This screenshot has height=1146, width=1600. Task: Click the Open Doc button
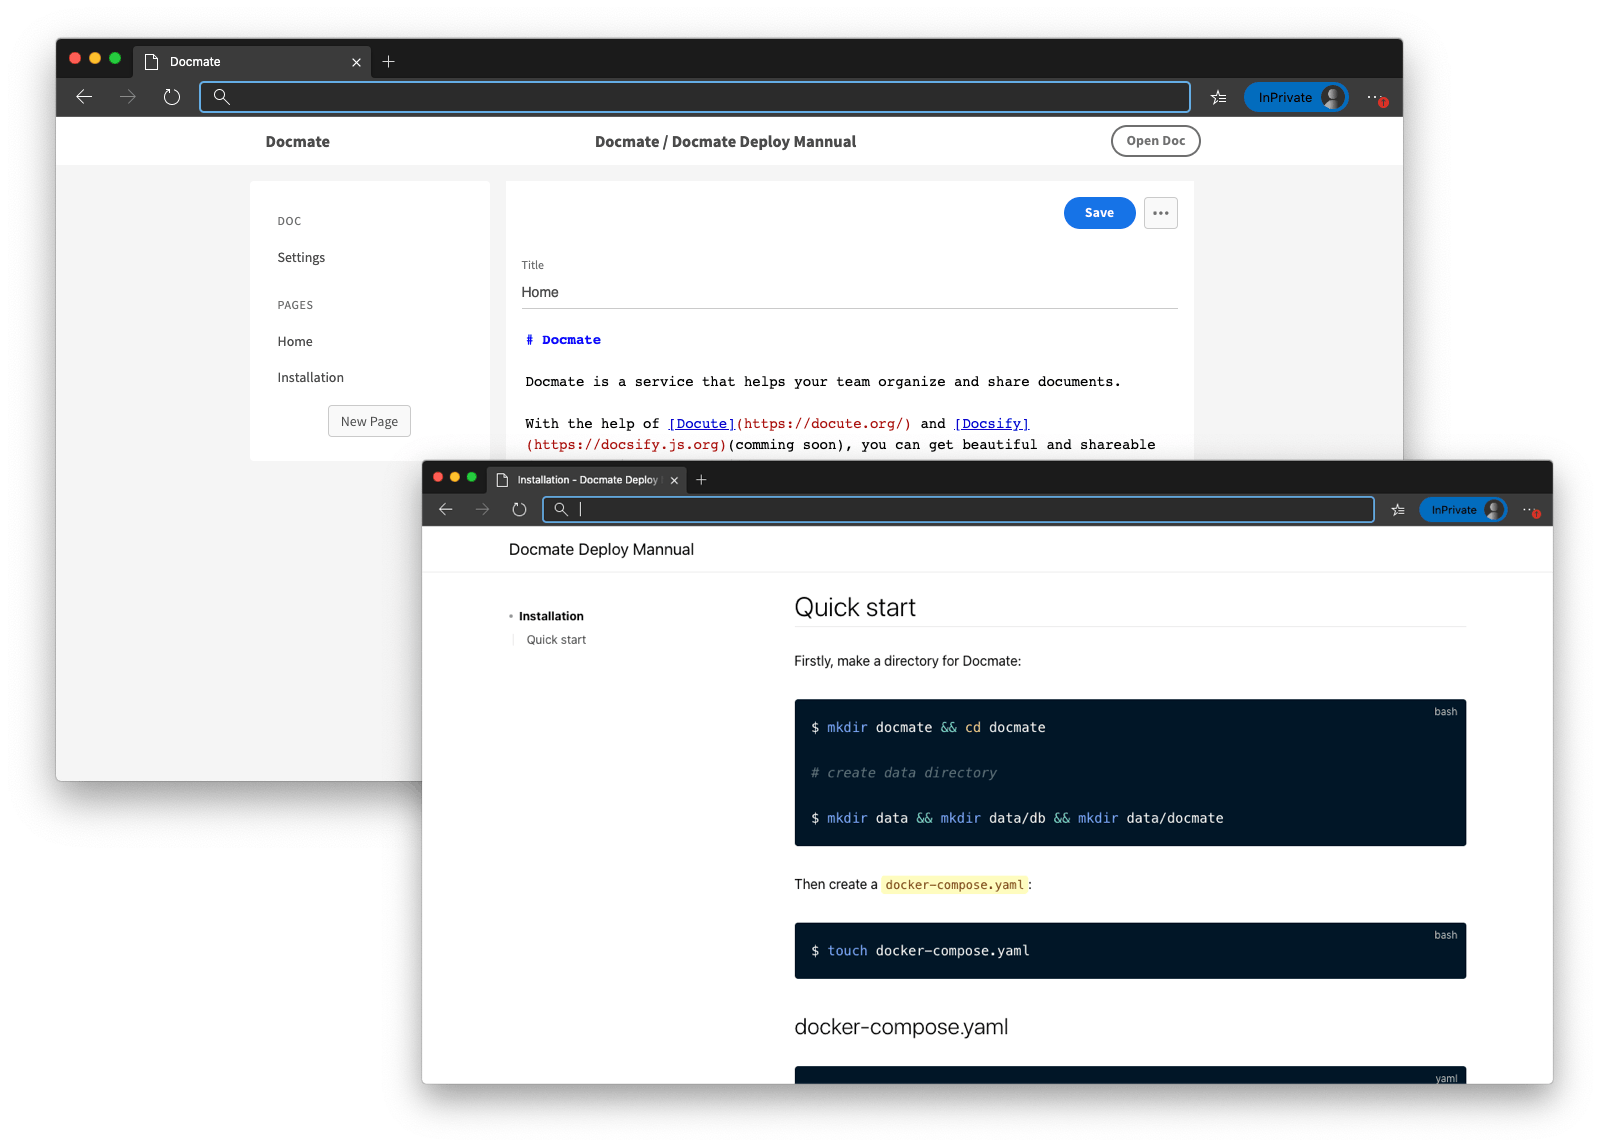coord(1155,141)
